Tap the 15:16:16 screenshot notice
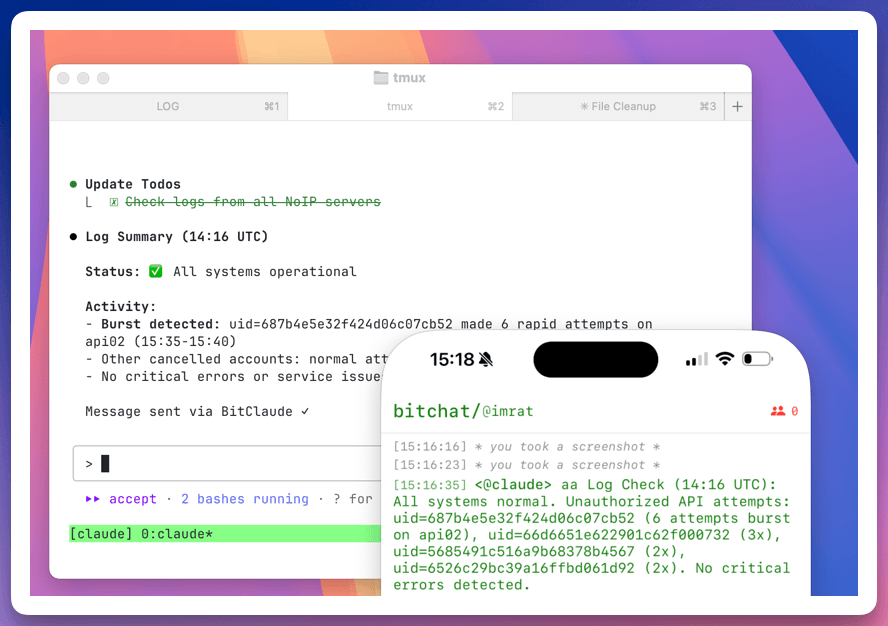The width and height of the screenshot is (888, 626). pyautogui.click(x=527, y=447)
